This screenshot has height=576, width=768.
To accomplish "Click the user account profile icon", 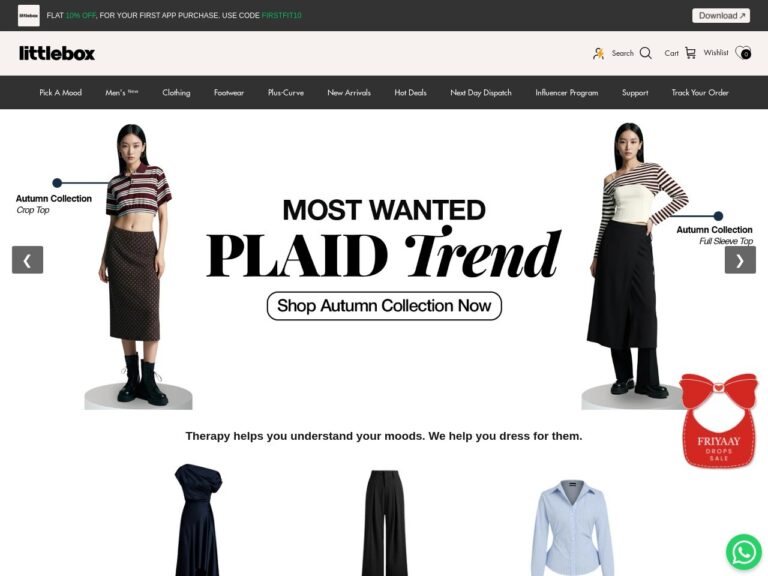I will pyautogui.click(x=598, y=53).
